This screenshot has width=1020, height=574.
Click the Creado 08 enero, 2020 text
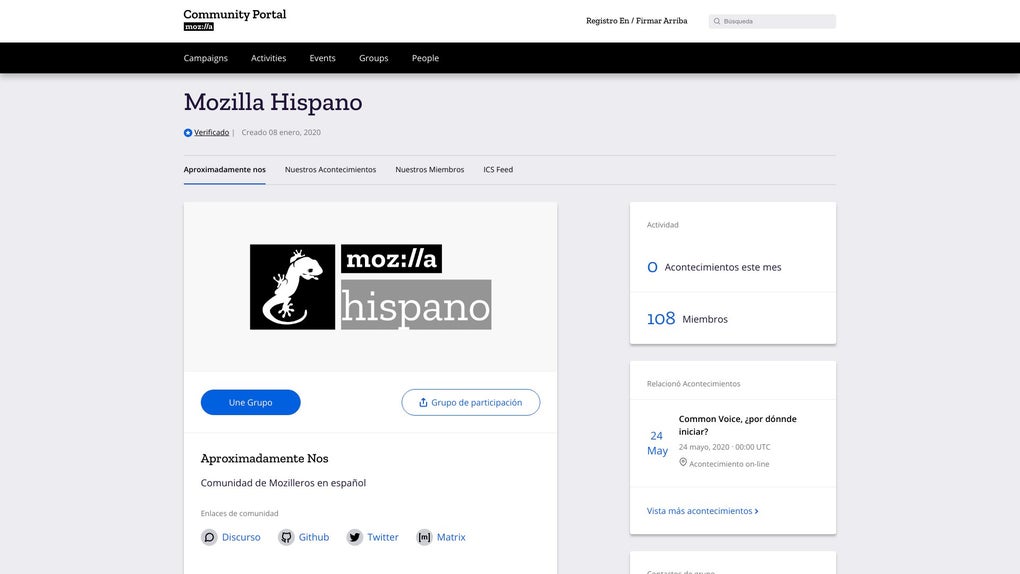(281, 133)
